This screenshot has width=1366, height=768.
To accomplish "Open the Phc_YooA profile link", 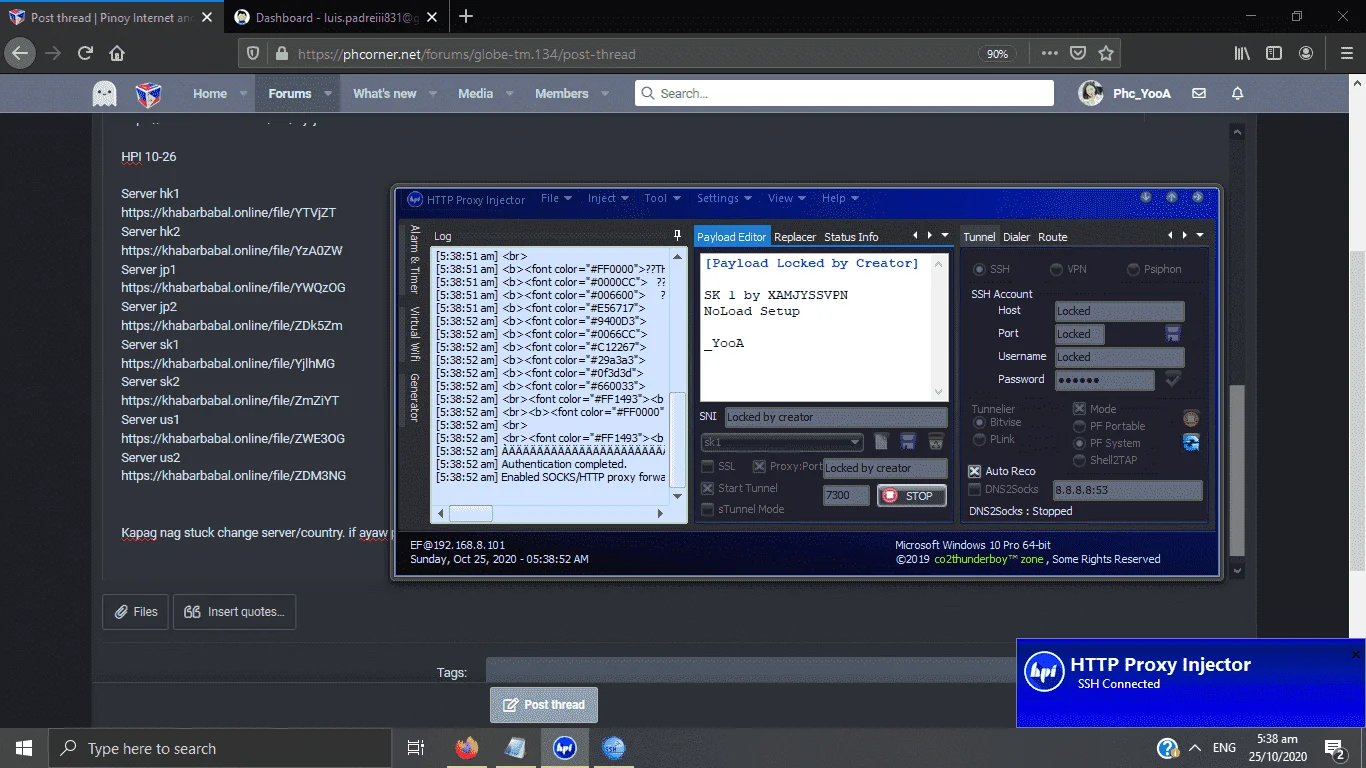I will click(1124, 93).
